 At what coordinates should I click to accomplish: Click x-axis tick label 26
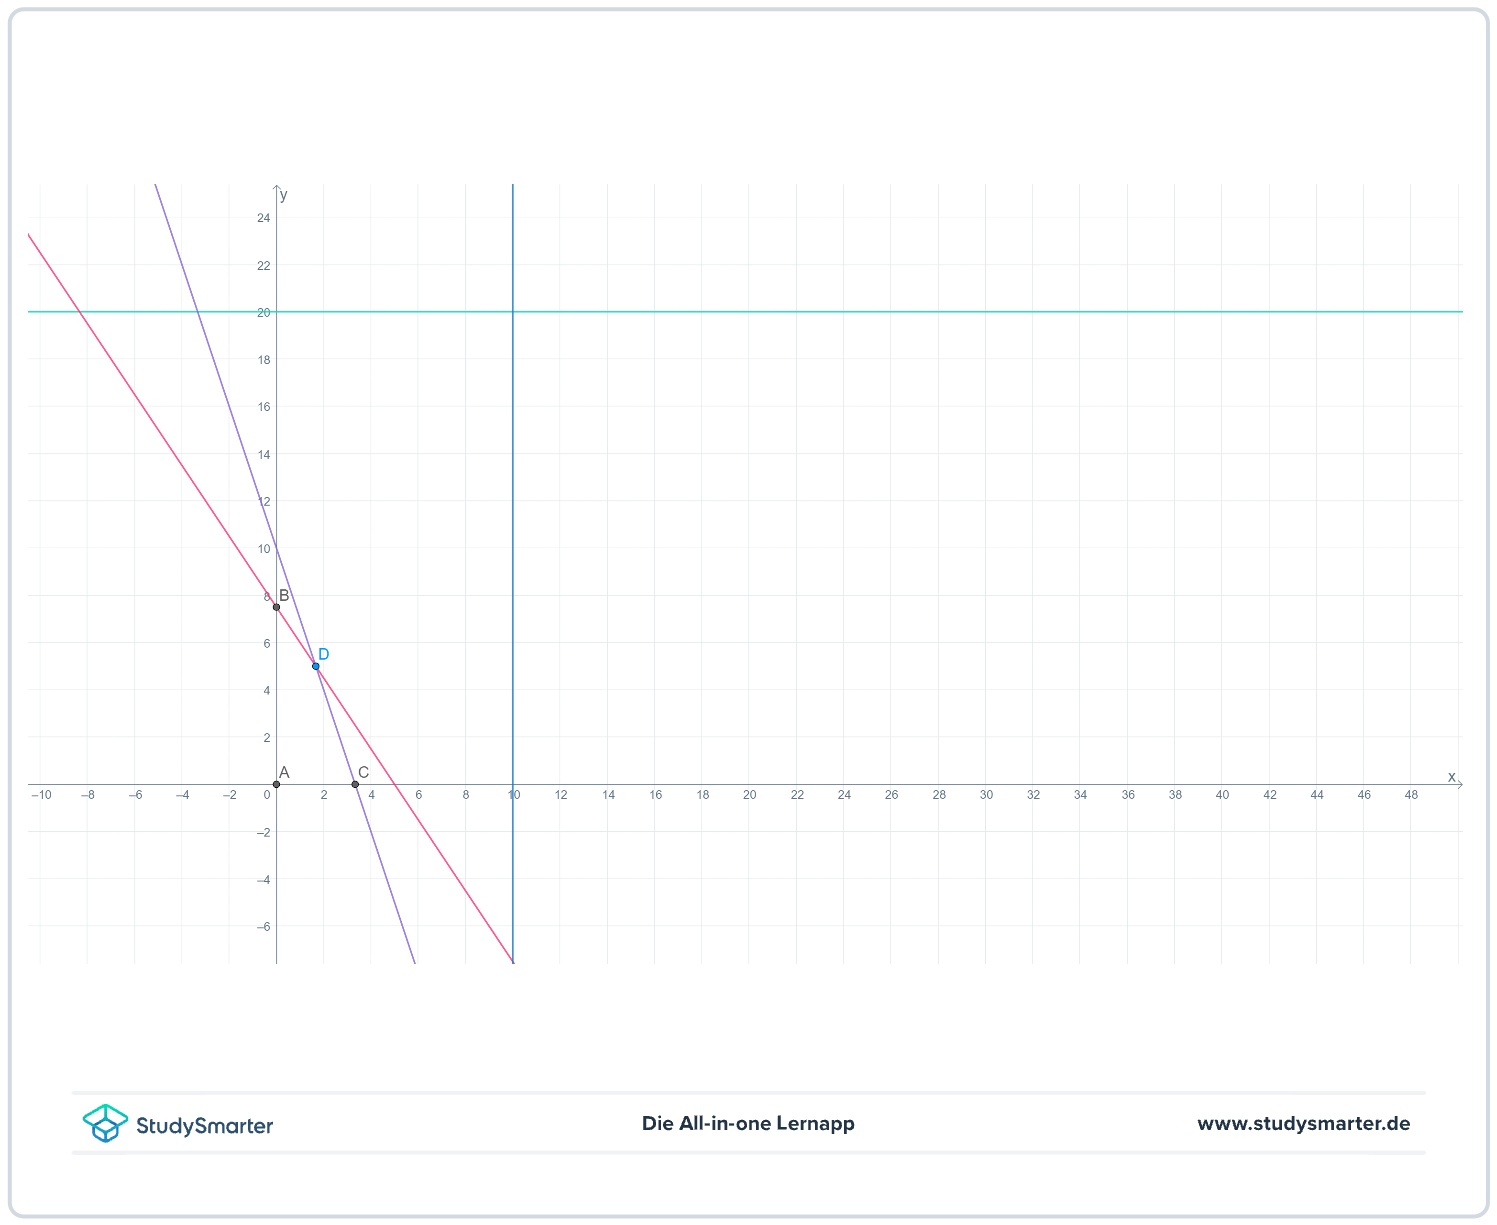892,795
